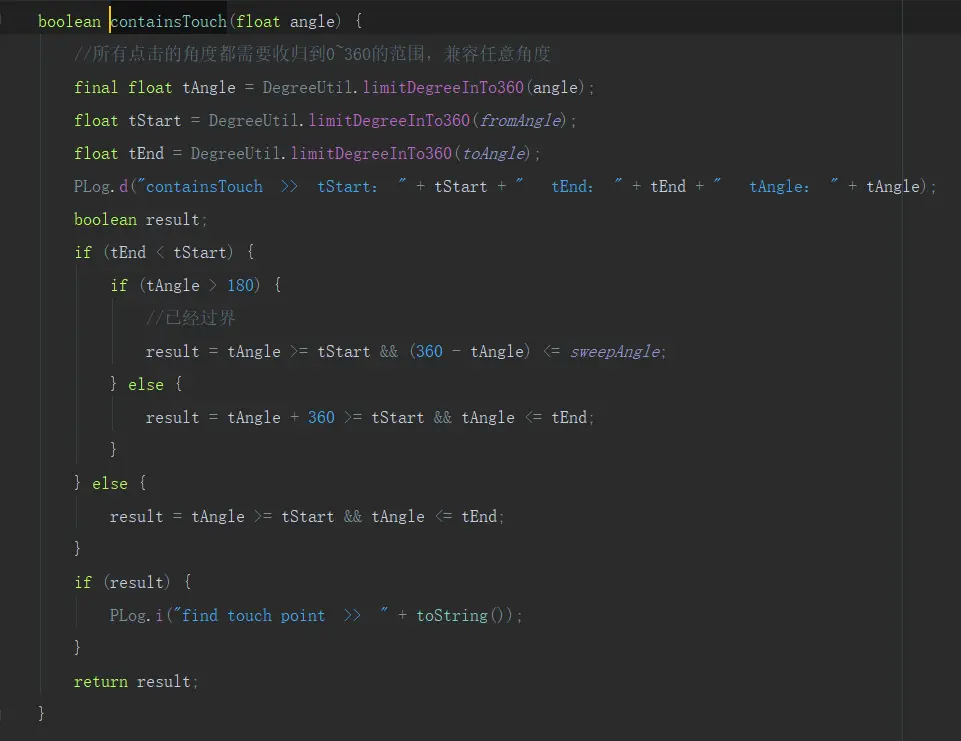Click limitDegreeInTo360 in the tStart line
The width and height of the screenshot is (961, 741).
coord(389,121)
